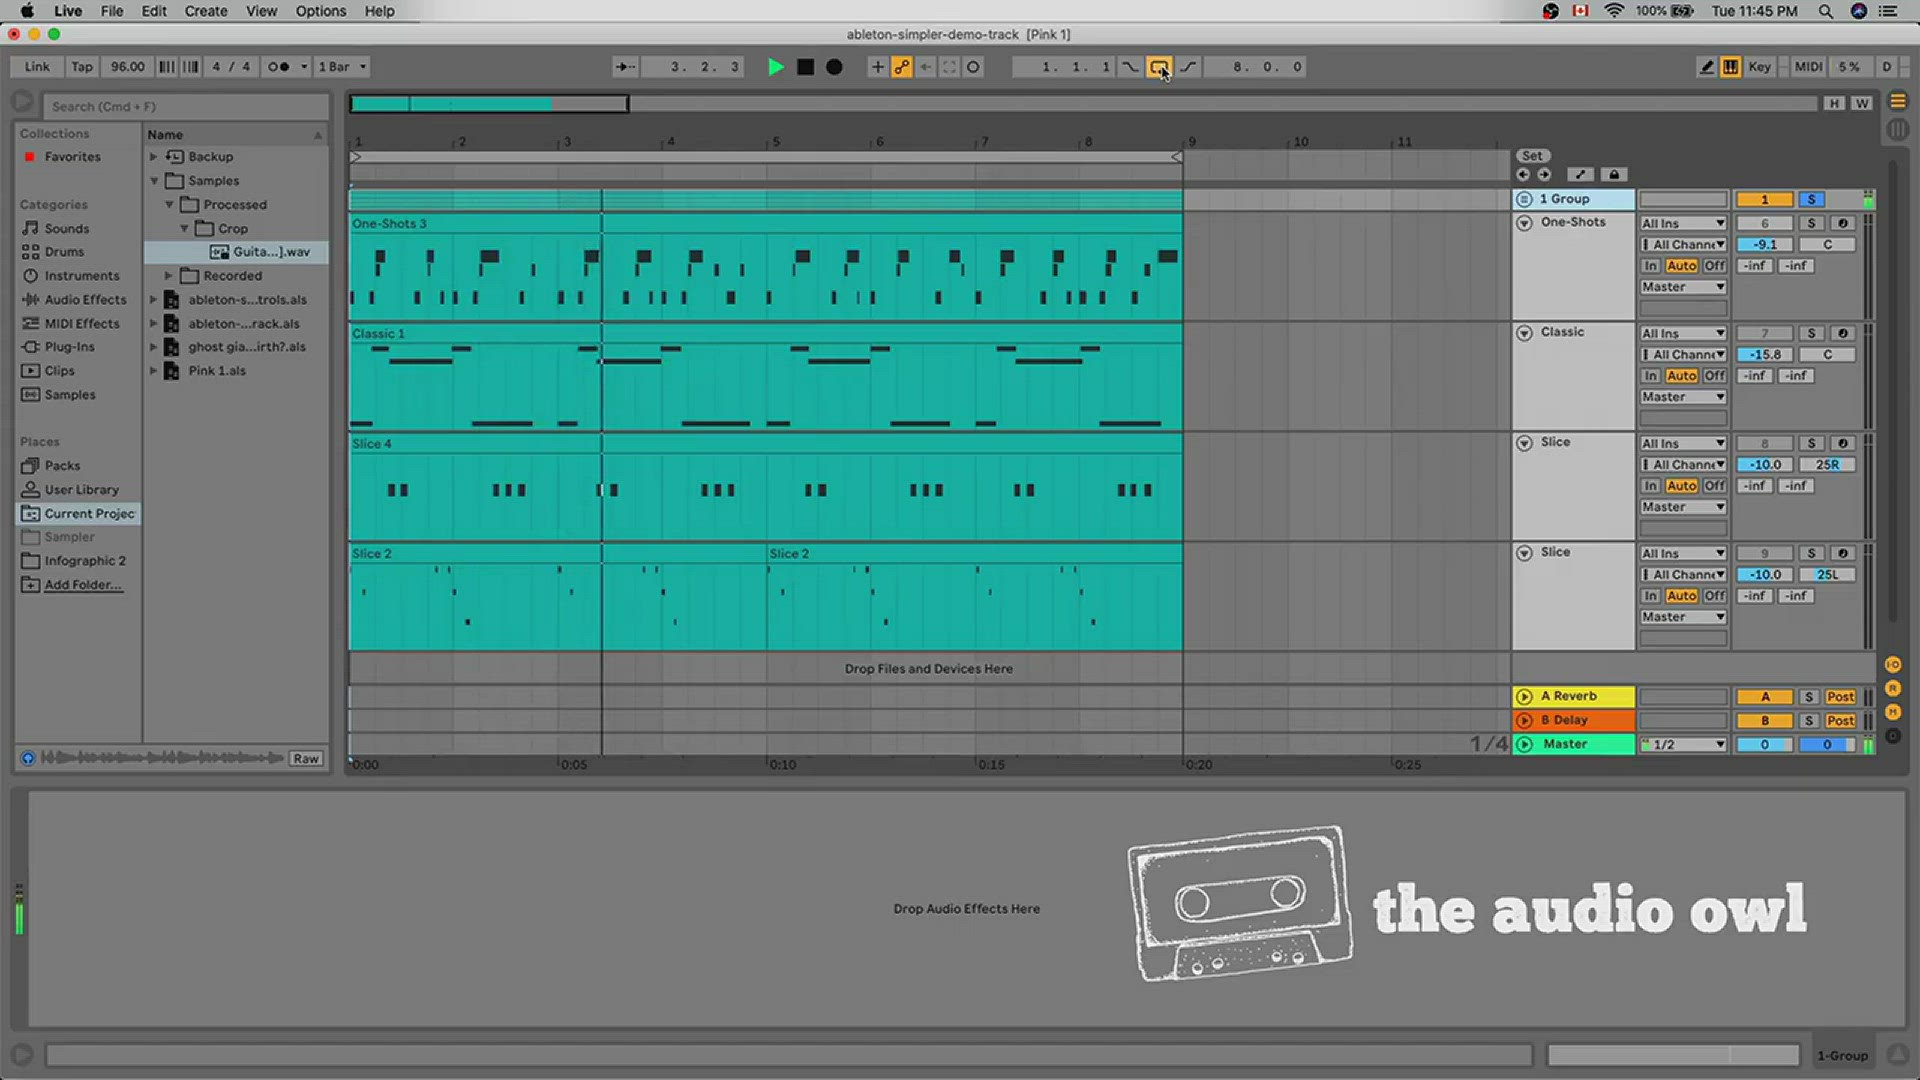Toggle Computer MIDI Keyboard icon
Screen dimensions: 1920x1080
(x=1730, y=67)
